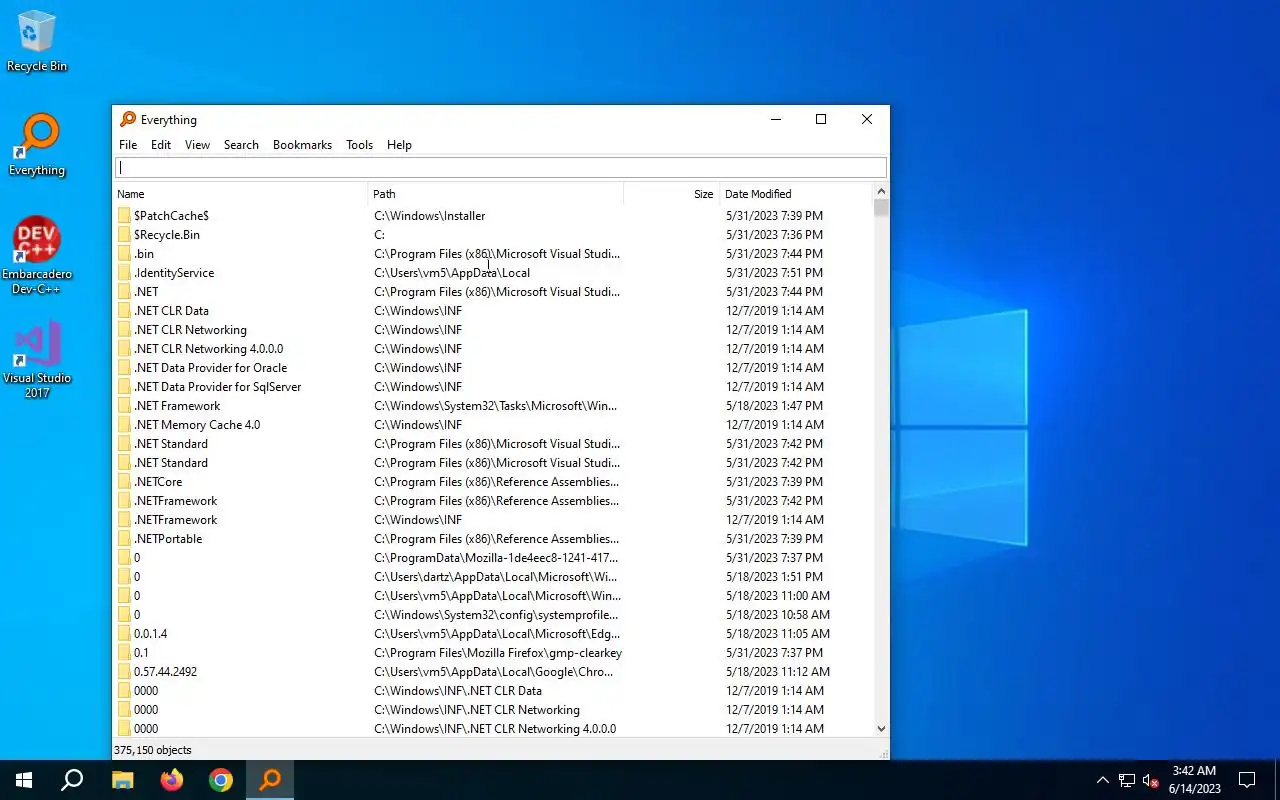Click date 5/18/2023 11:12 AM

click(777, 672)
